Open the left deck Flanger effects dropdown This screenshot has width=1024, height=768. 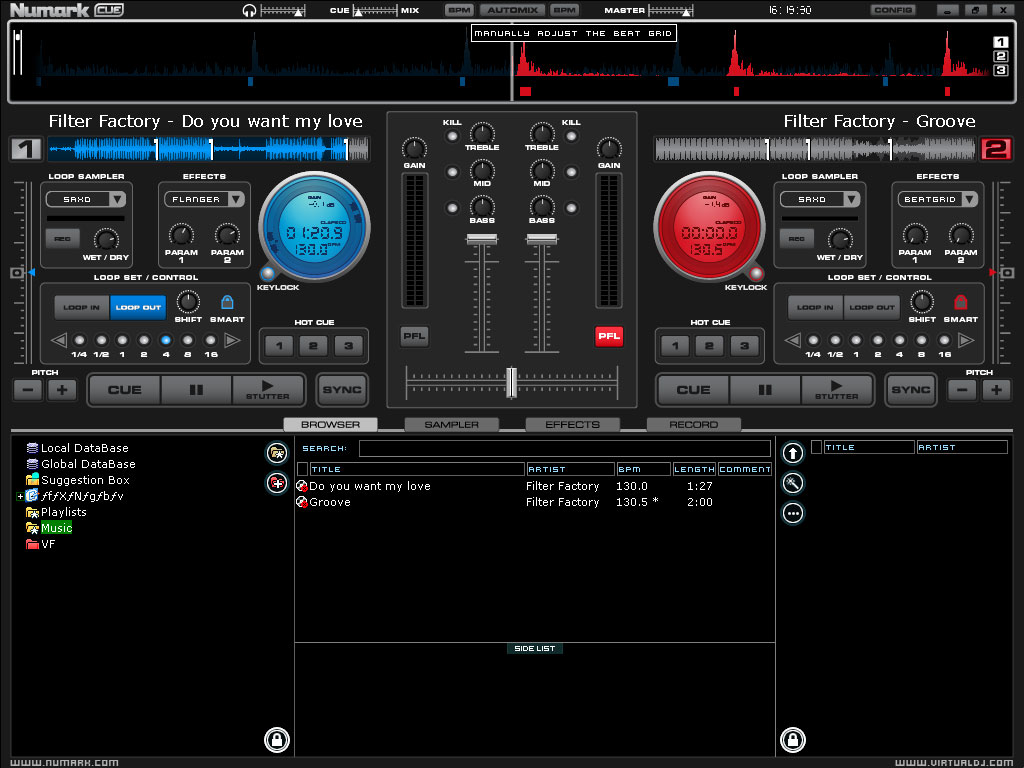click(x=206, y=199)
